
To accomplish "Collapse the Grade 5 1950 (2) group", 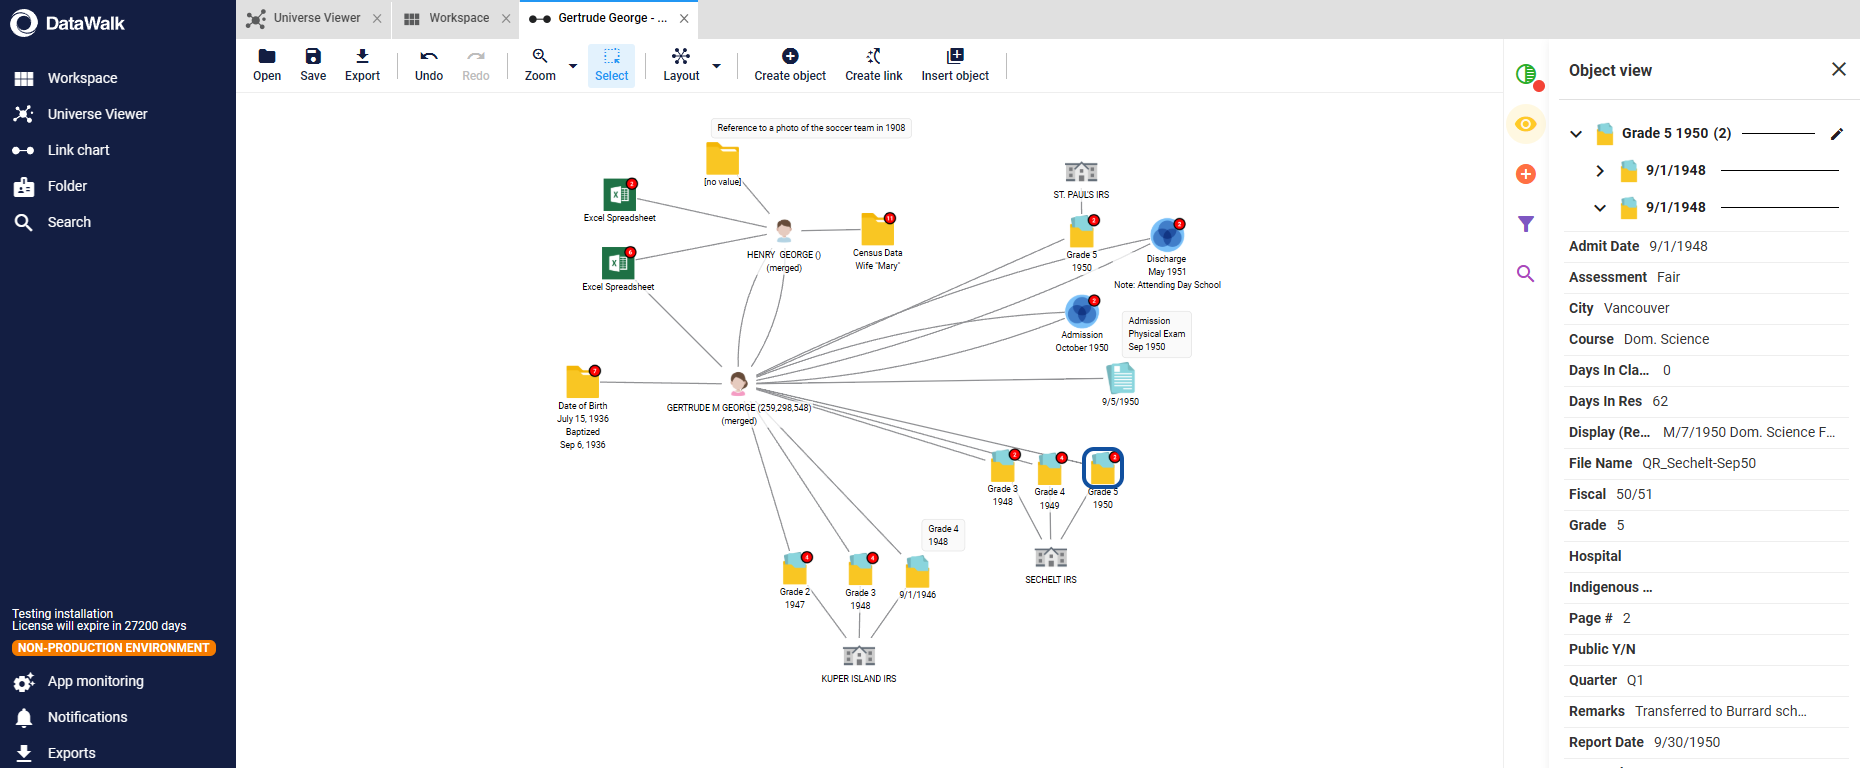I will (1576, 134).
